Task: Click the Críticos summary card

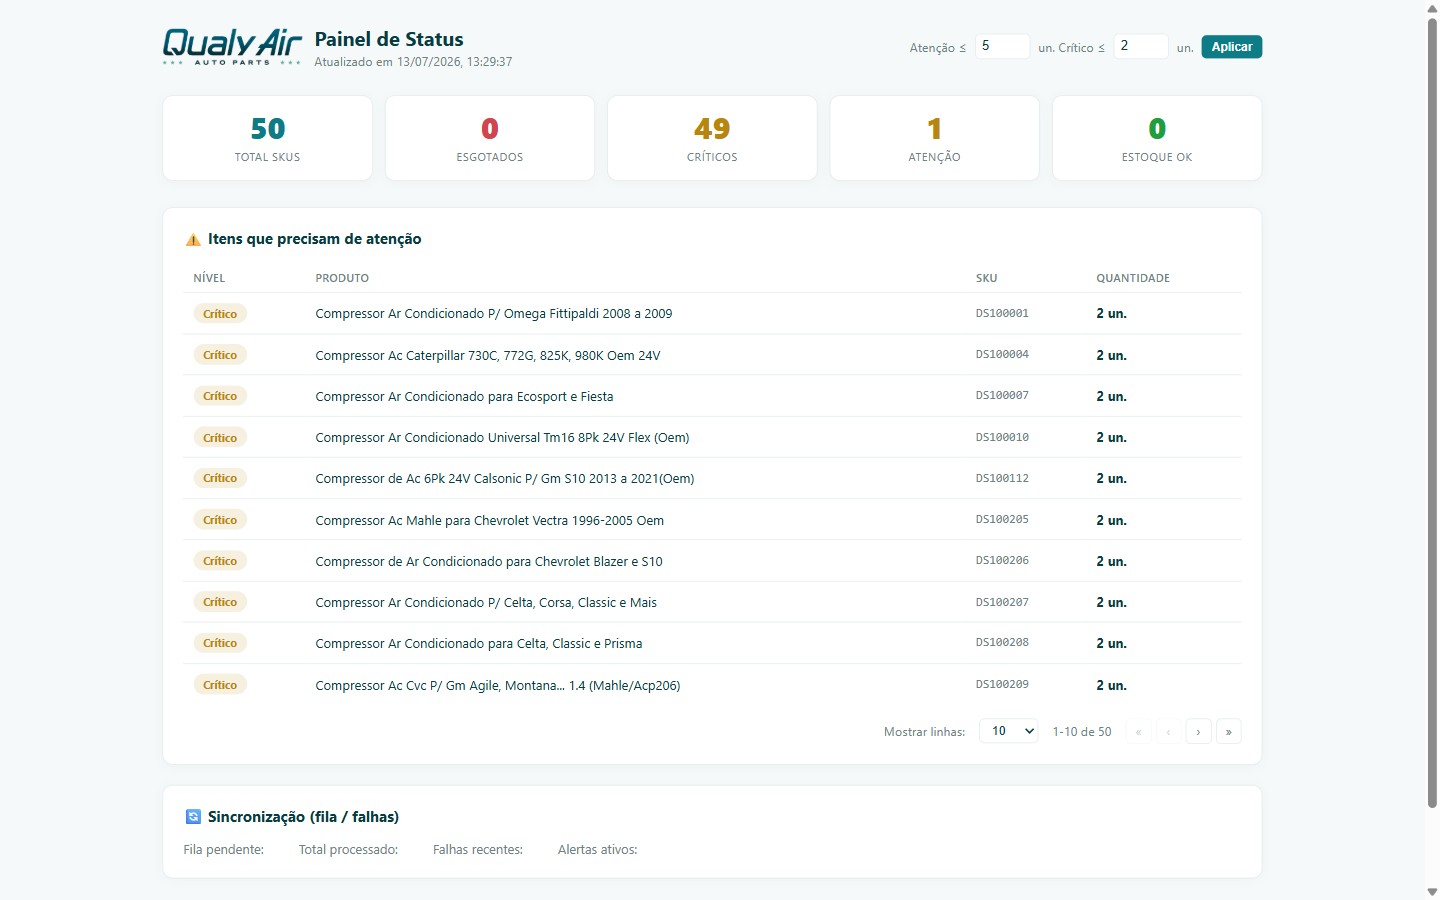Action: pyautogui.click(x=712, y=138)
